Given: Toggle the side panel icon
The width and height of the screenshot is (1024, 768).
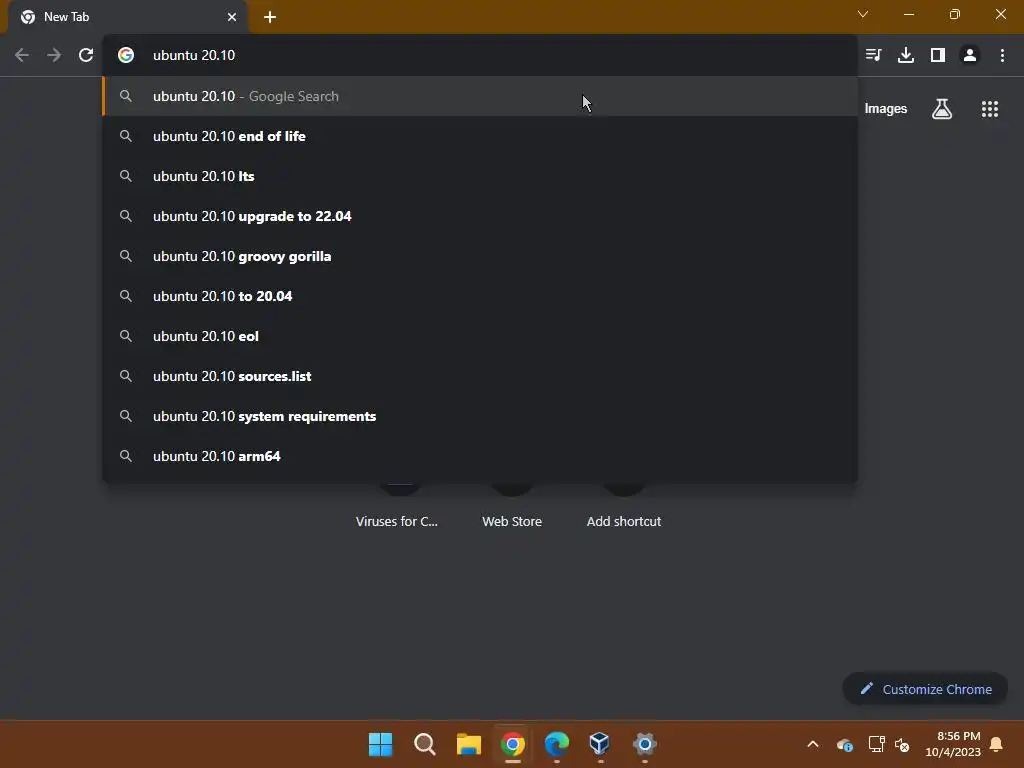Looking at the screenshot, I should click(938, 55).
